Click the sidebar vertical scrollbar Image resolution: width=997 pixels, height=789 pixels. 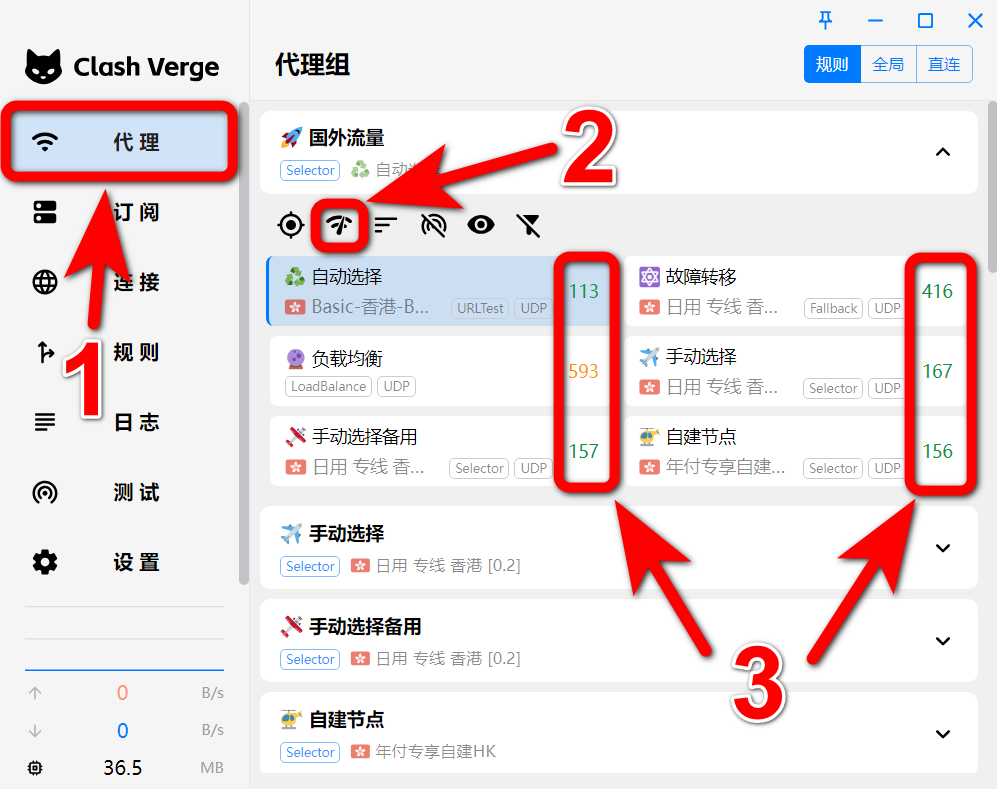click(x=244, y=343)
